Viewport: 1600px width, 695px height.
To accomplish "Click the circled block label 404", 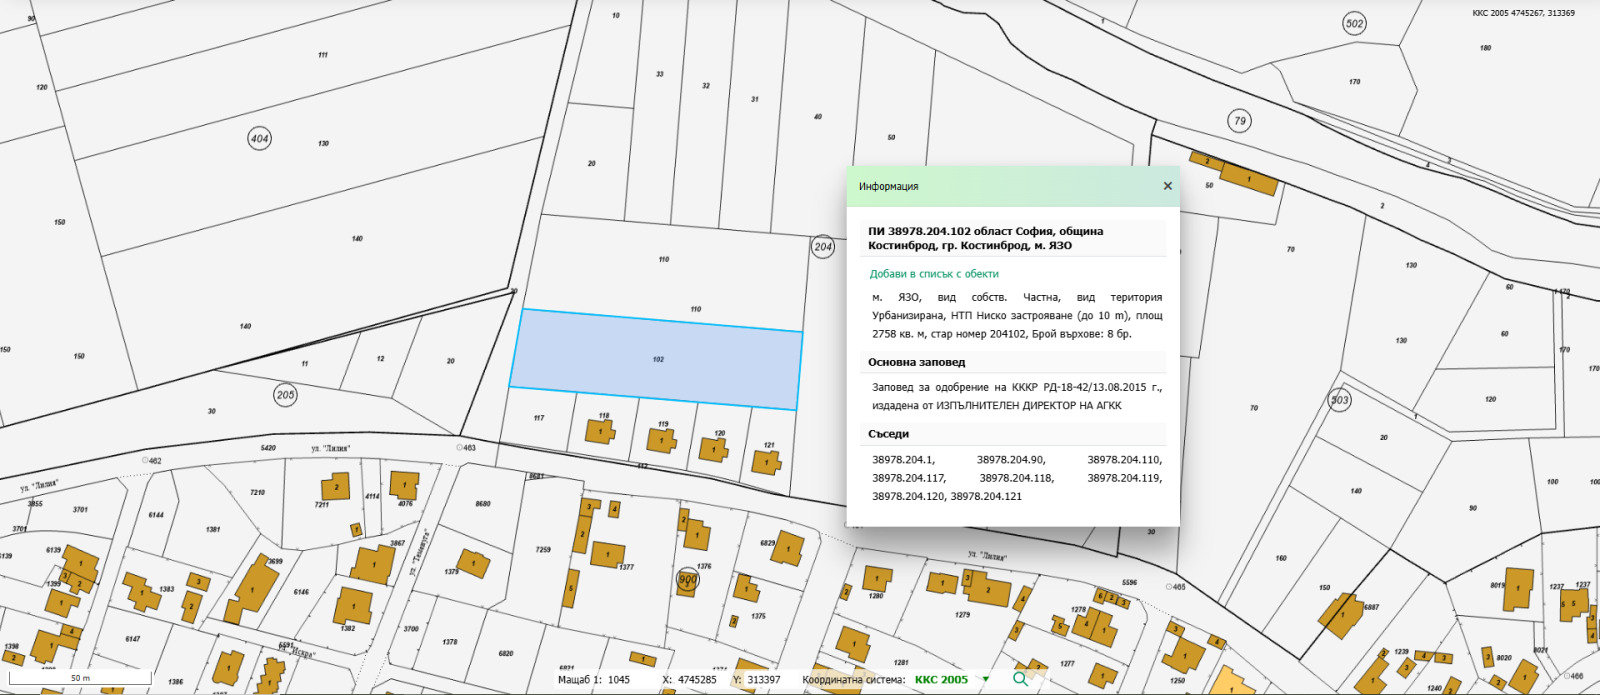I will (260, 139).
